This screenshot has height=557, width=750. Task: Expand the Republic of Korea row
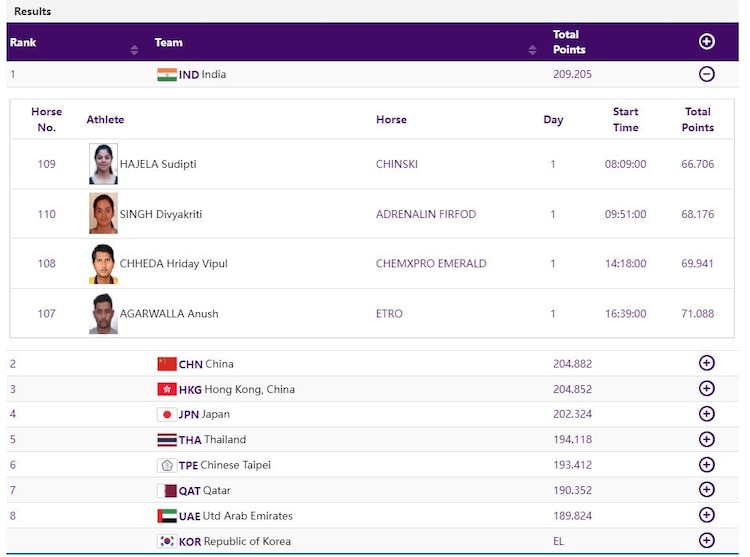pyautogui.click(x=706, y=540)
